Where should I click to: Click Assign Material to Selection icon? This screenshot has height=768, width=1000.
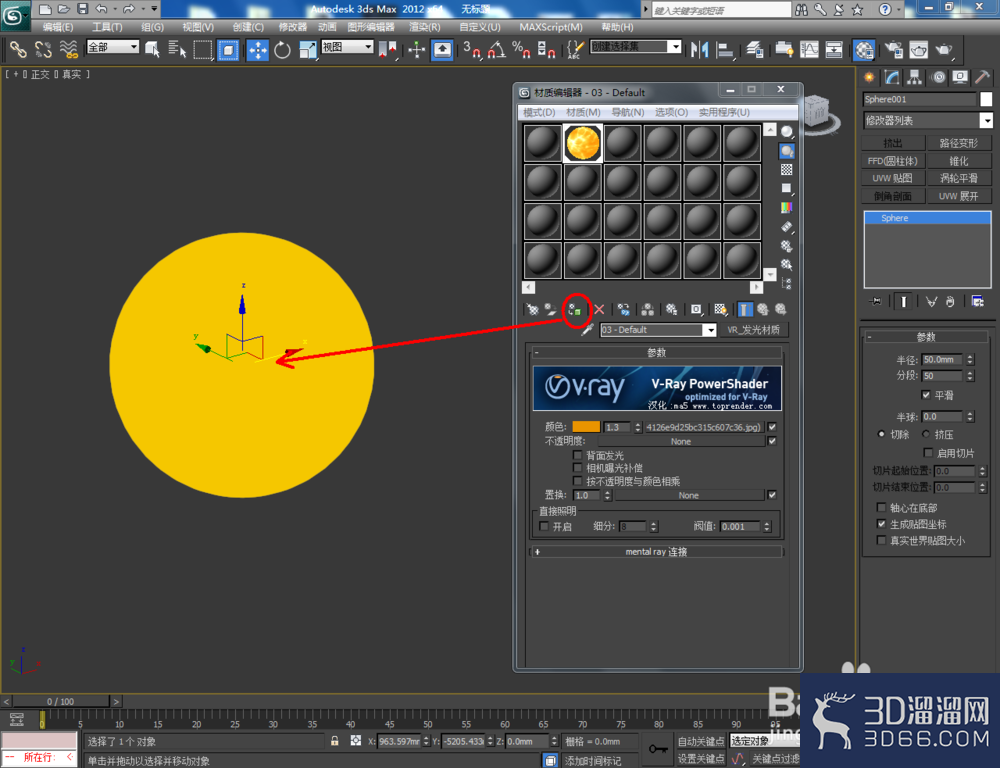(x=575, y=310)
